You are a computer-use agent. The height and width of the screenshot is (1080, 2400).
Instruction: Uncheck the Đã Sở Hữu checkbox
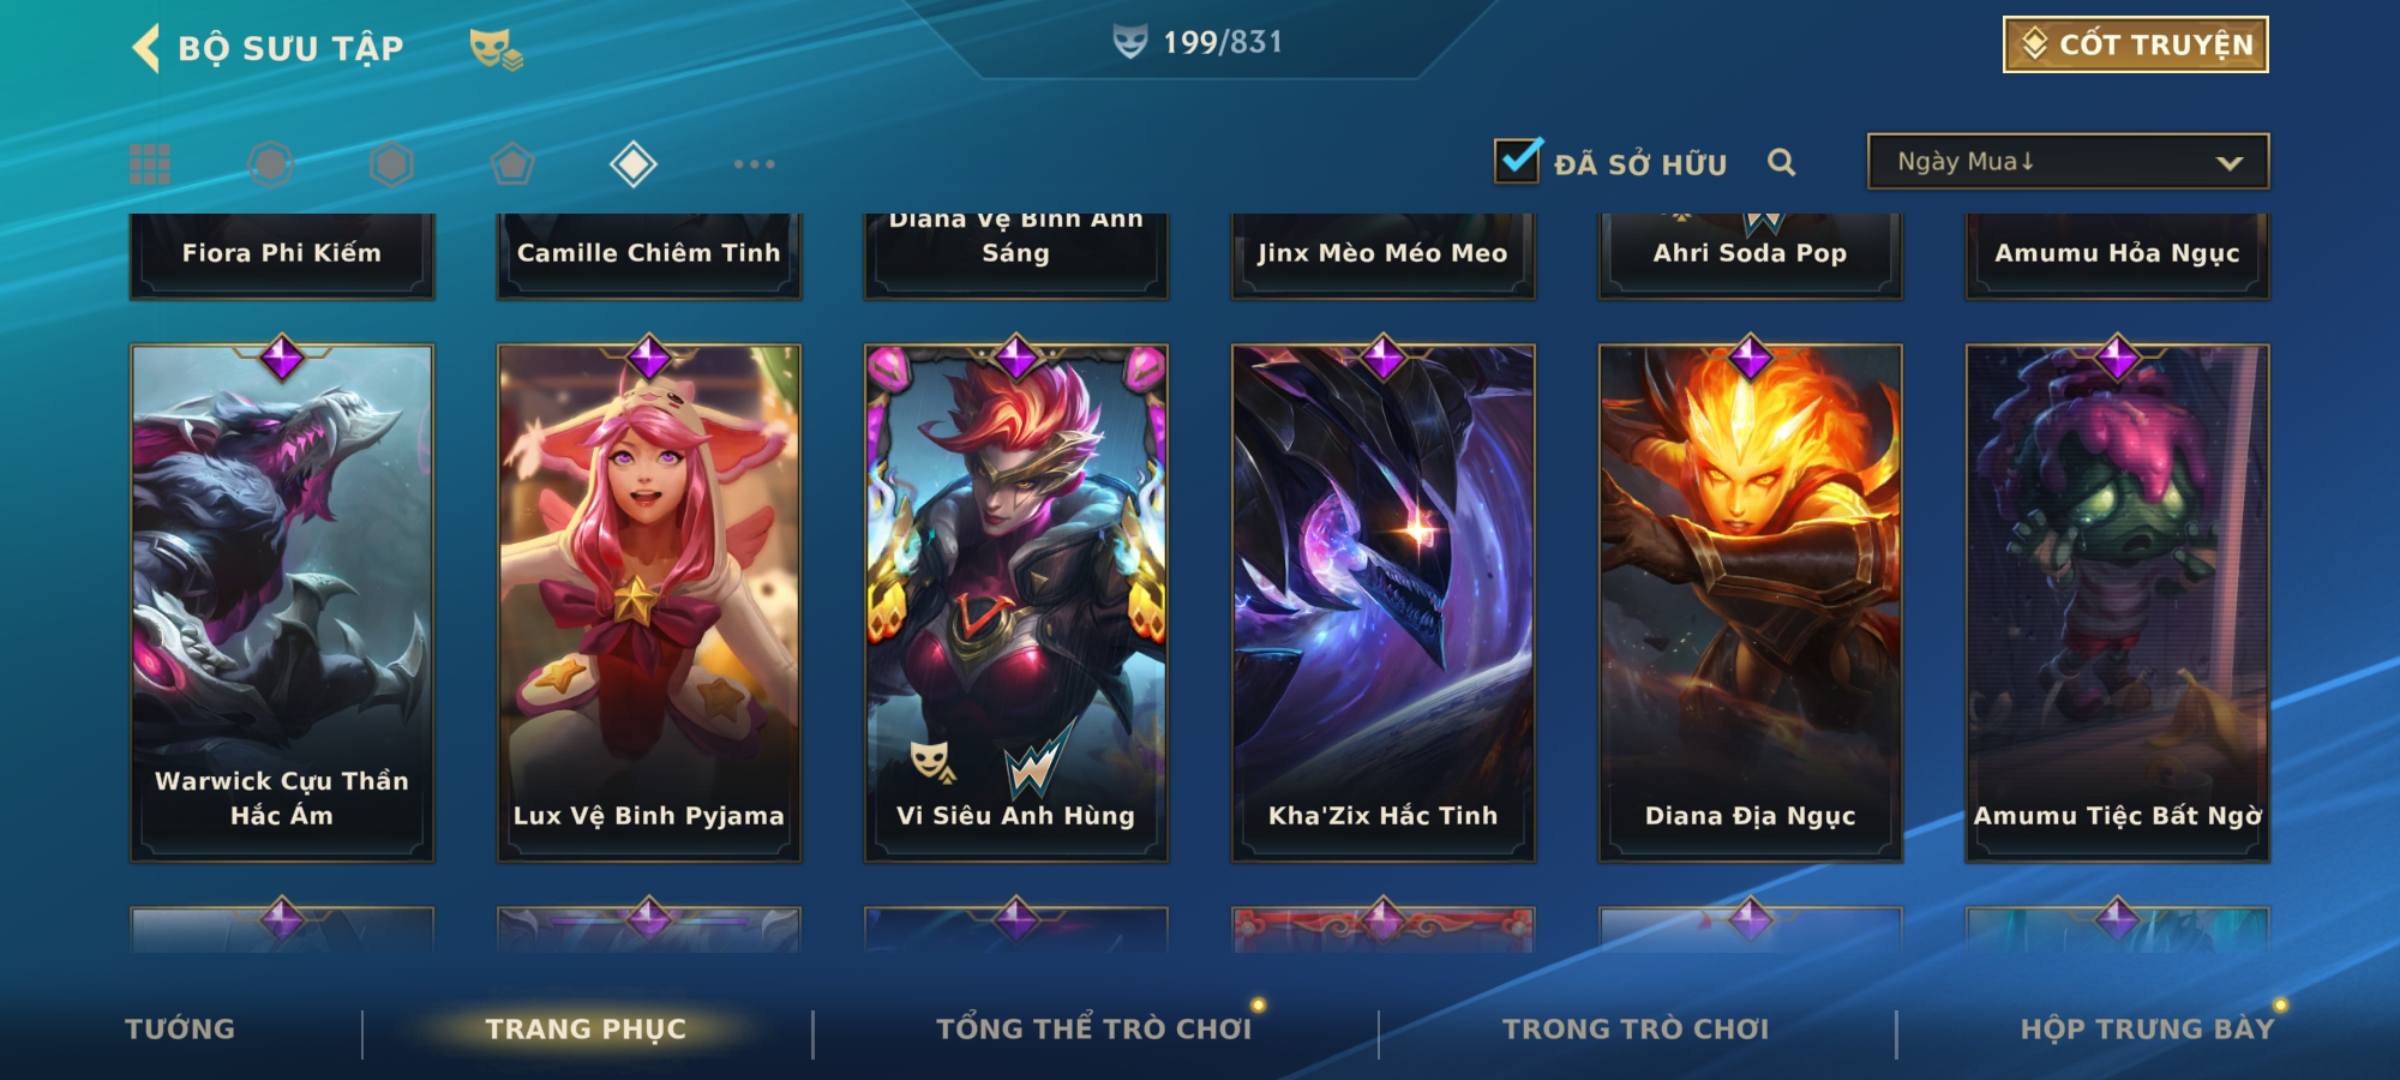click(1517, 161)
